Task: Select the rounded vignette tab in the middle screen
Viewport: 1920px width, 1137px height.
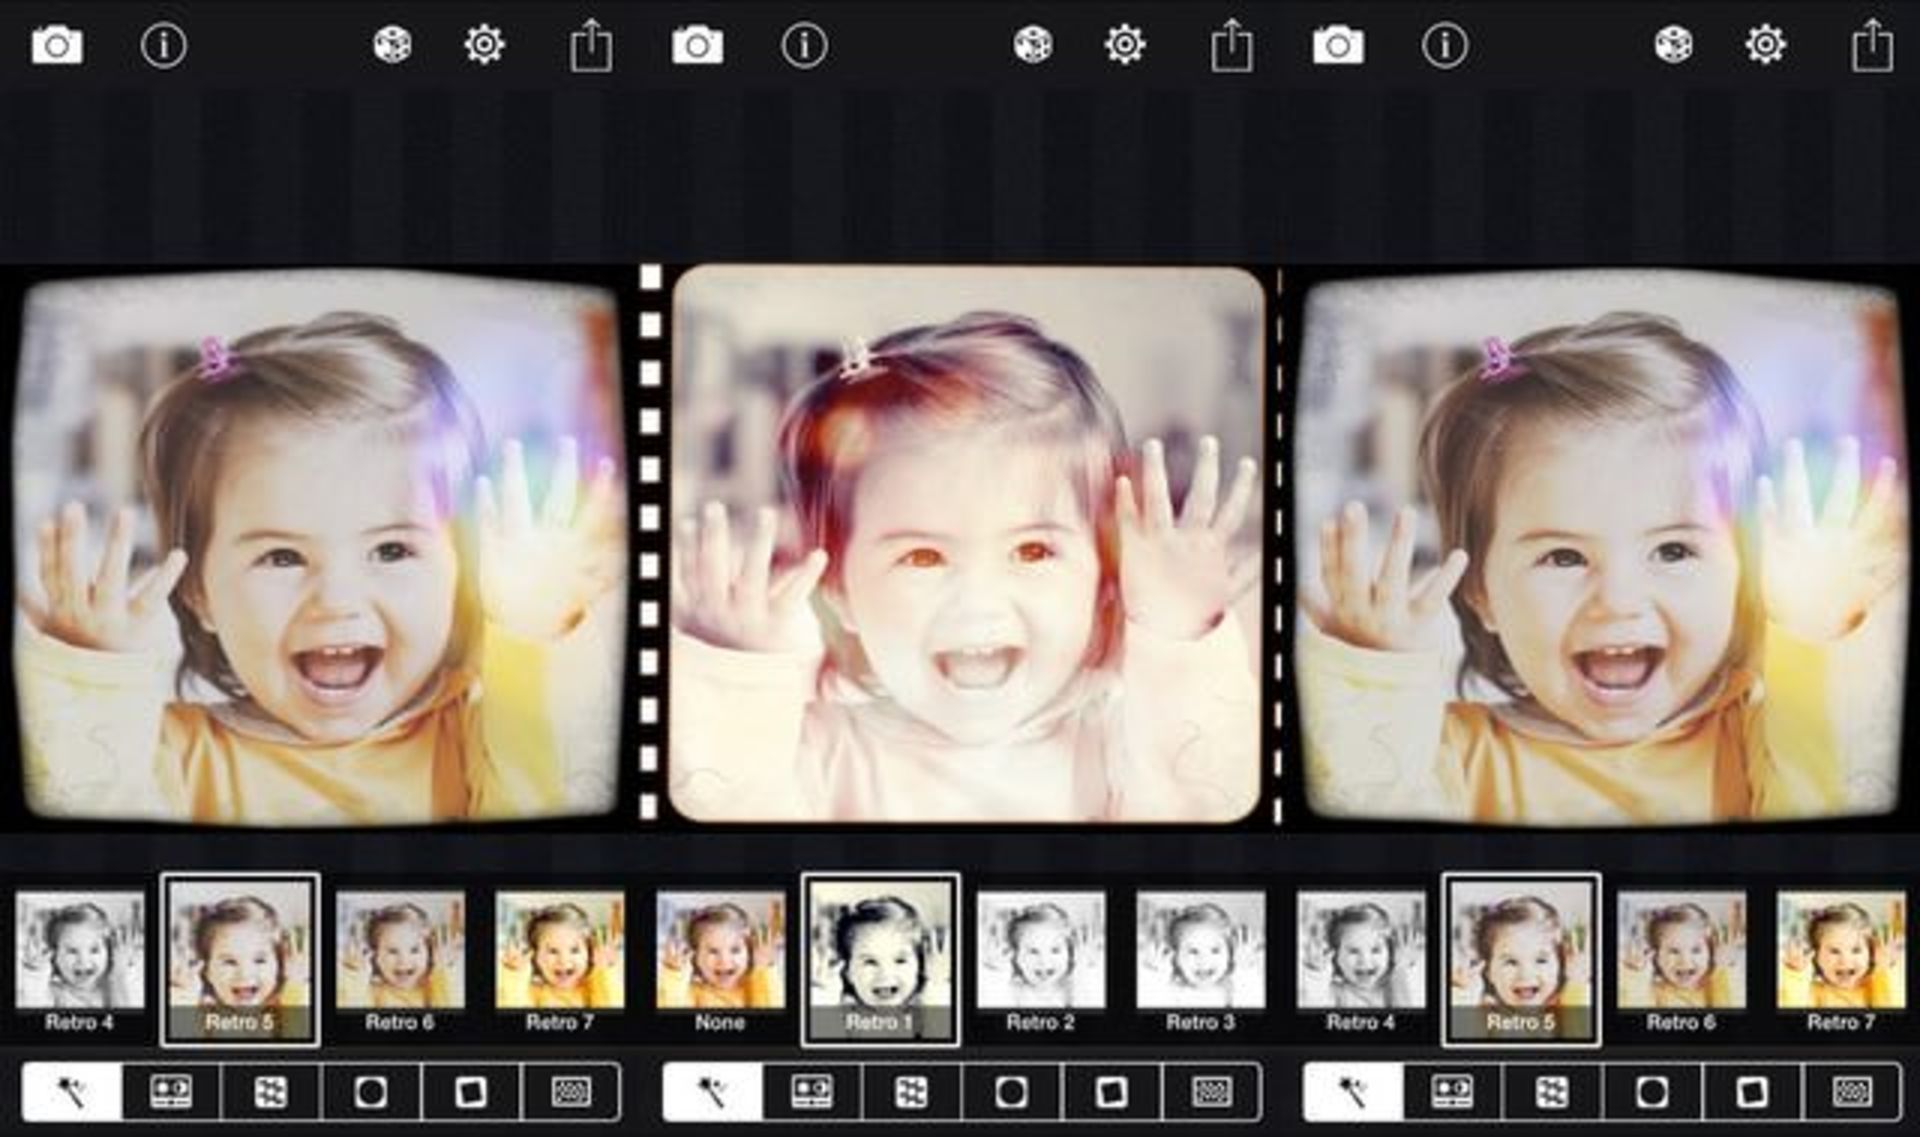Action: coord(1012,1092)
